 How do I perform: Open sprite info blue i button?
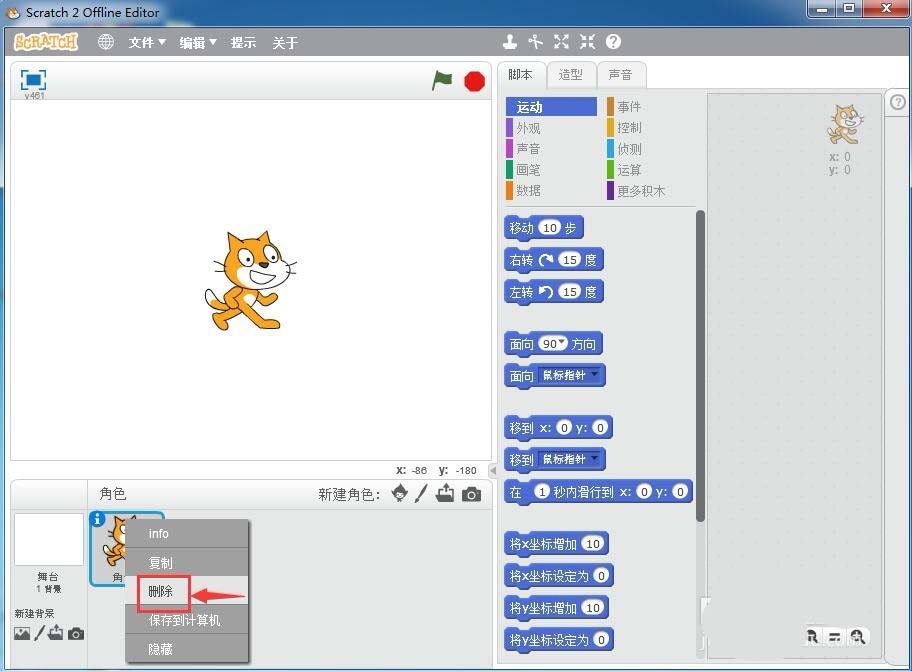(97, 518)
